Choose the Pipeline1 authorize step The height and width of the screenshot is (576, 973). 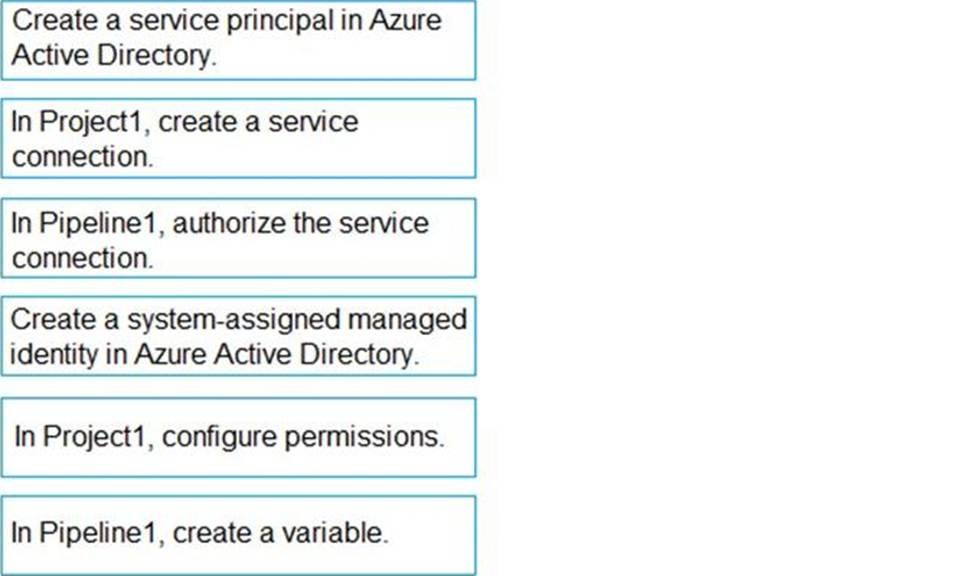[x=238, y=238]
